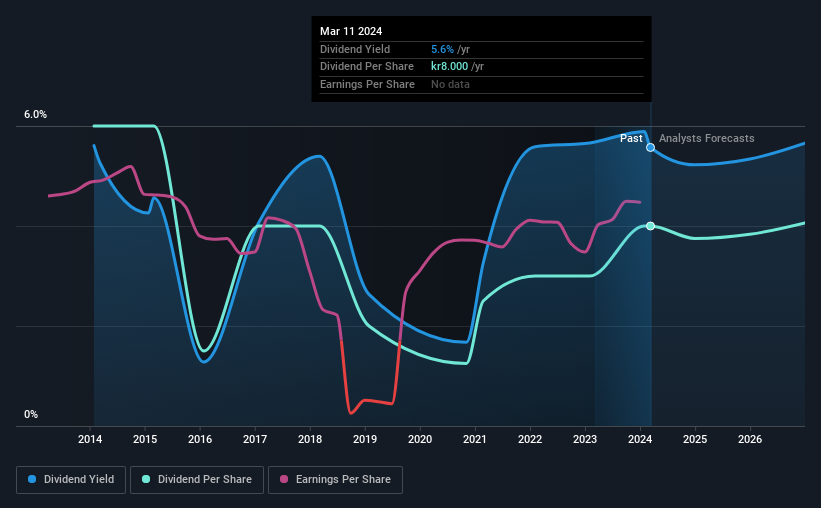The image size is (821, 508).
Task: Click the 'Past' label on the chart
Action: pyautogui.click(x=631, y=138)
